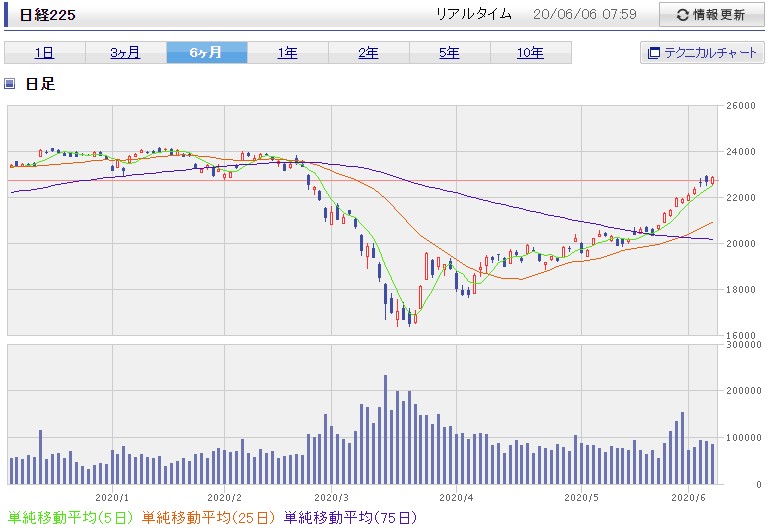Click the 単純移動平均(75日) purple legend label
This screenshot has height=530, width=772.
point(350,518)
